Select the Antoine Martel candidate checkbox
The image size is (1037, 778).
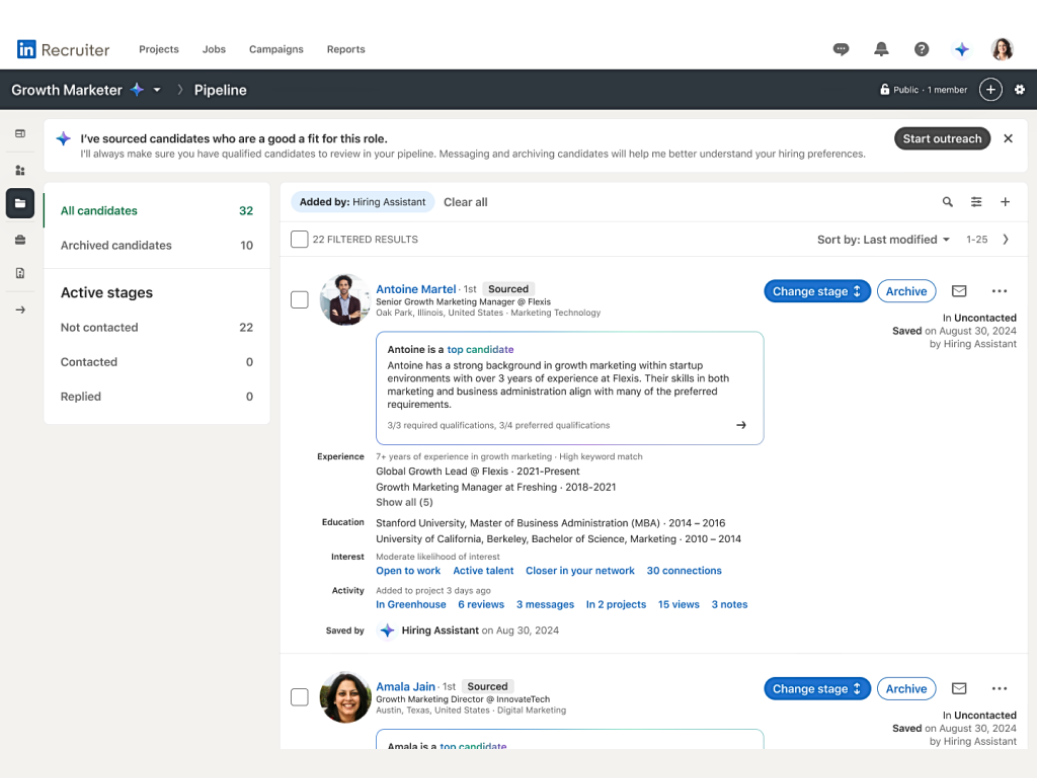tap(299, 300)
